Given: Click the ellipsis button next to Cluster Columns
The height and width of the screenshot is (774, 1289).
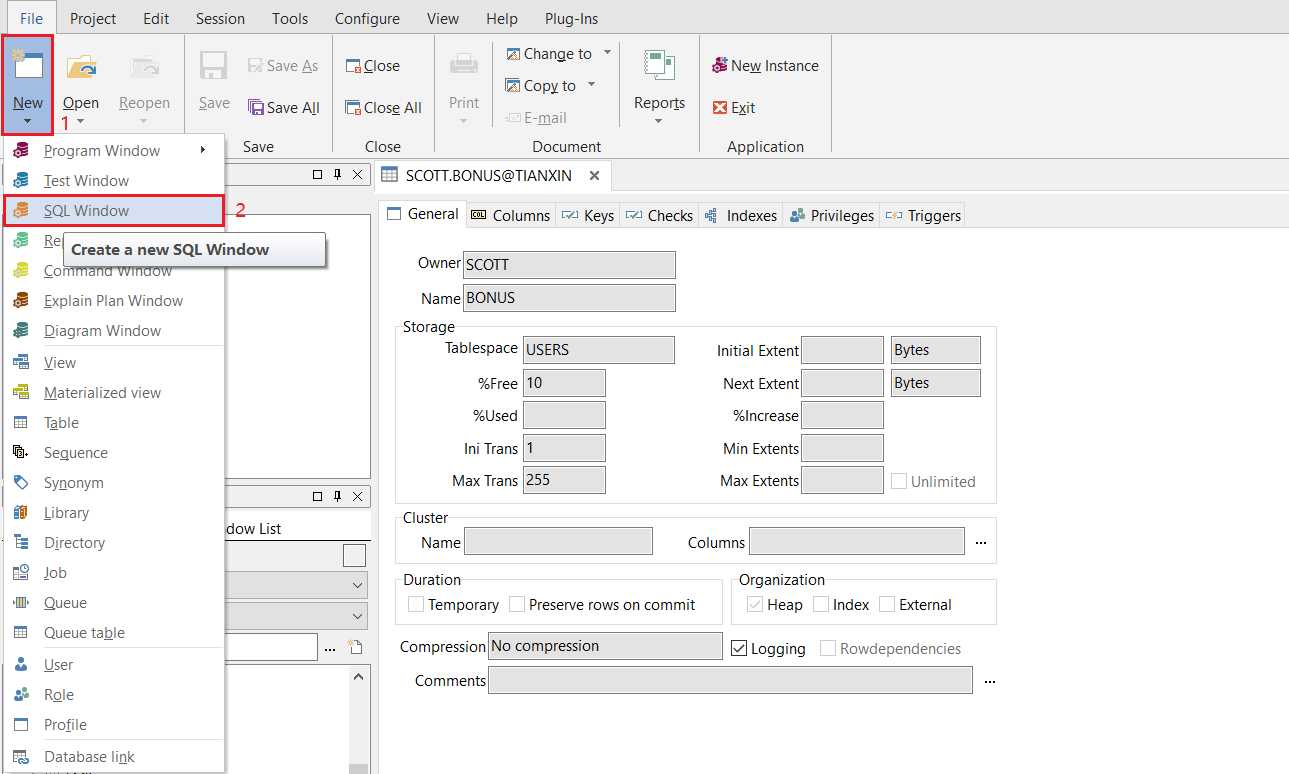Looking at the screenshot, I should [x=981, y=542].
